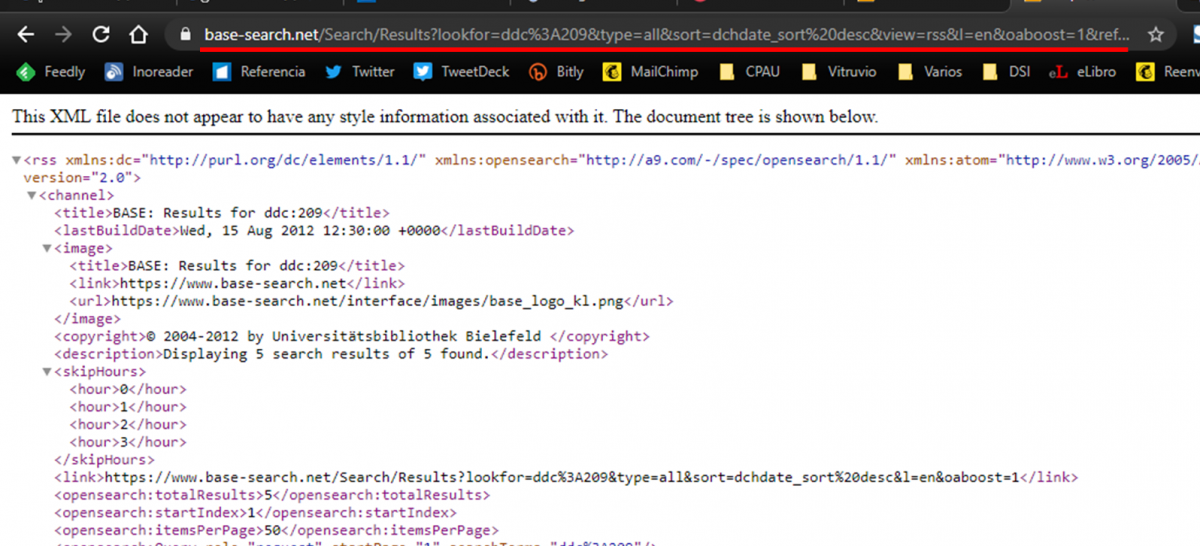Select the opensearch:startIndex line
This screenshot has width=1200, height=546.
pos(256,513)
